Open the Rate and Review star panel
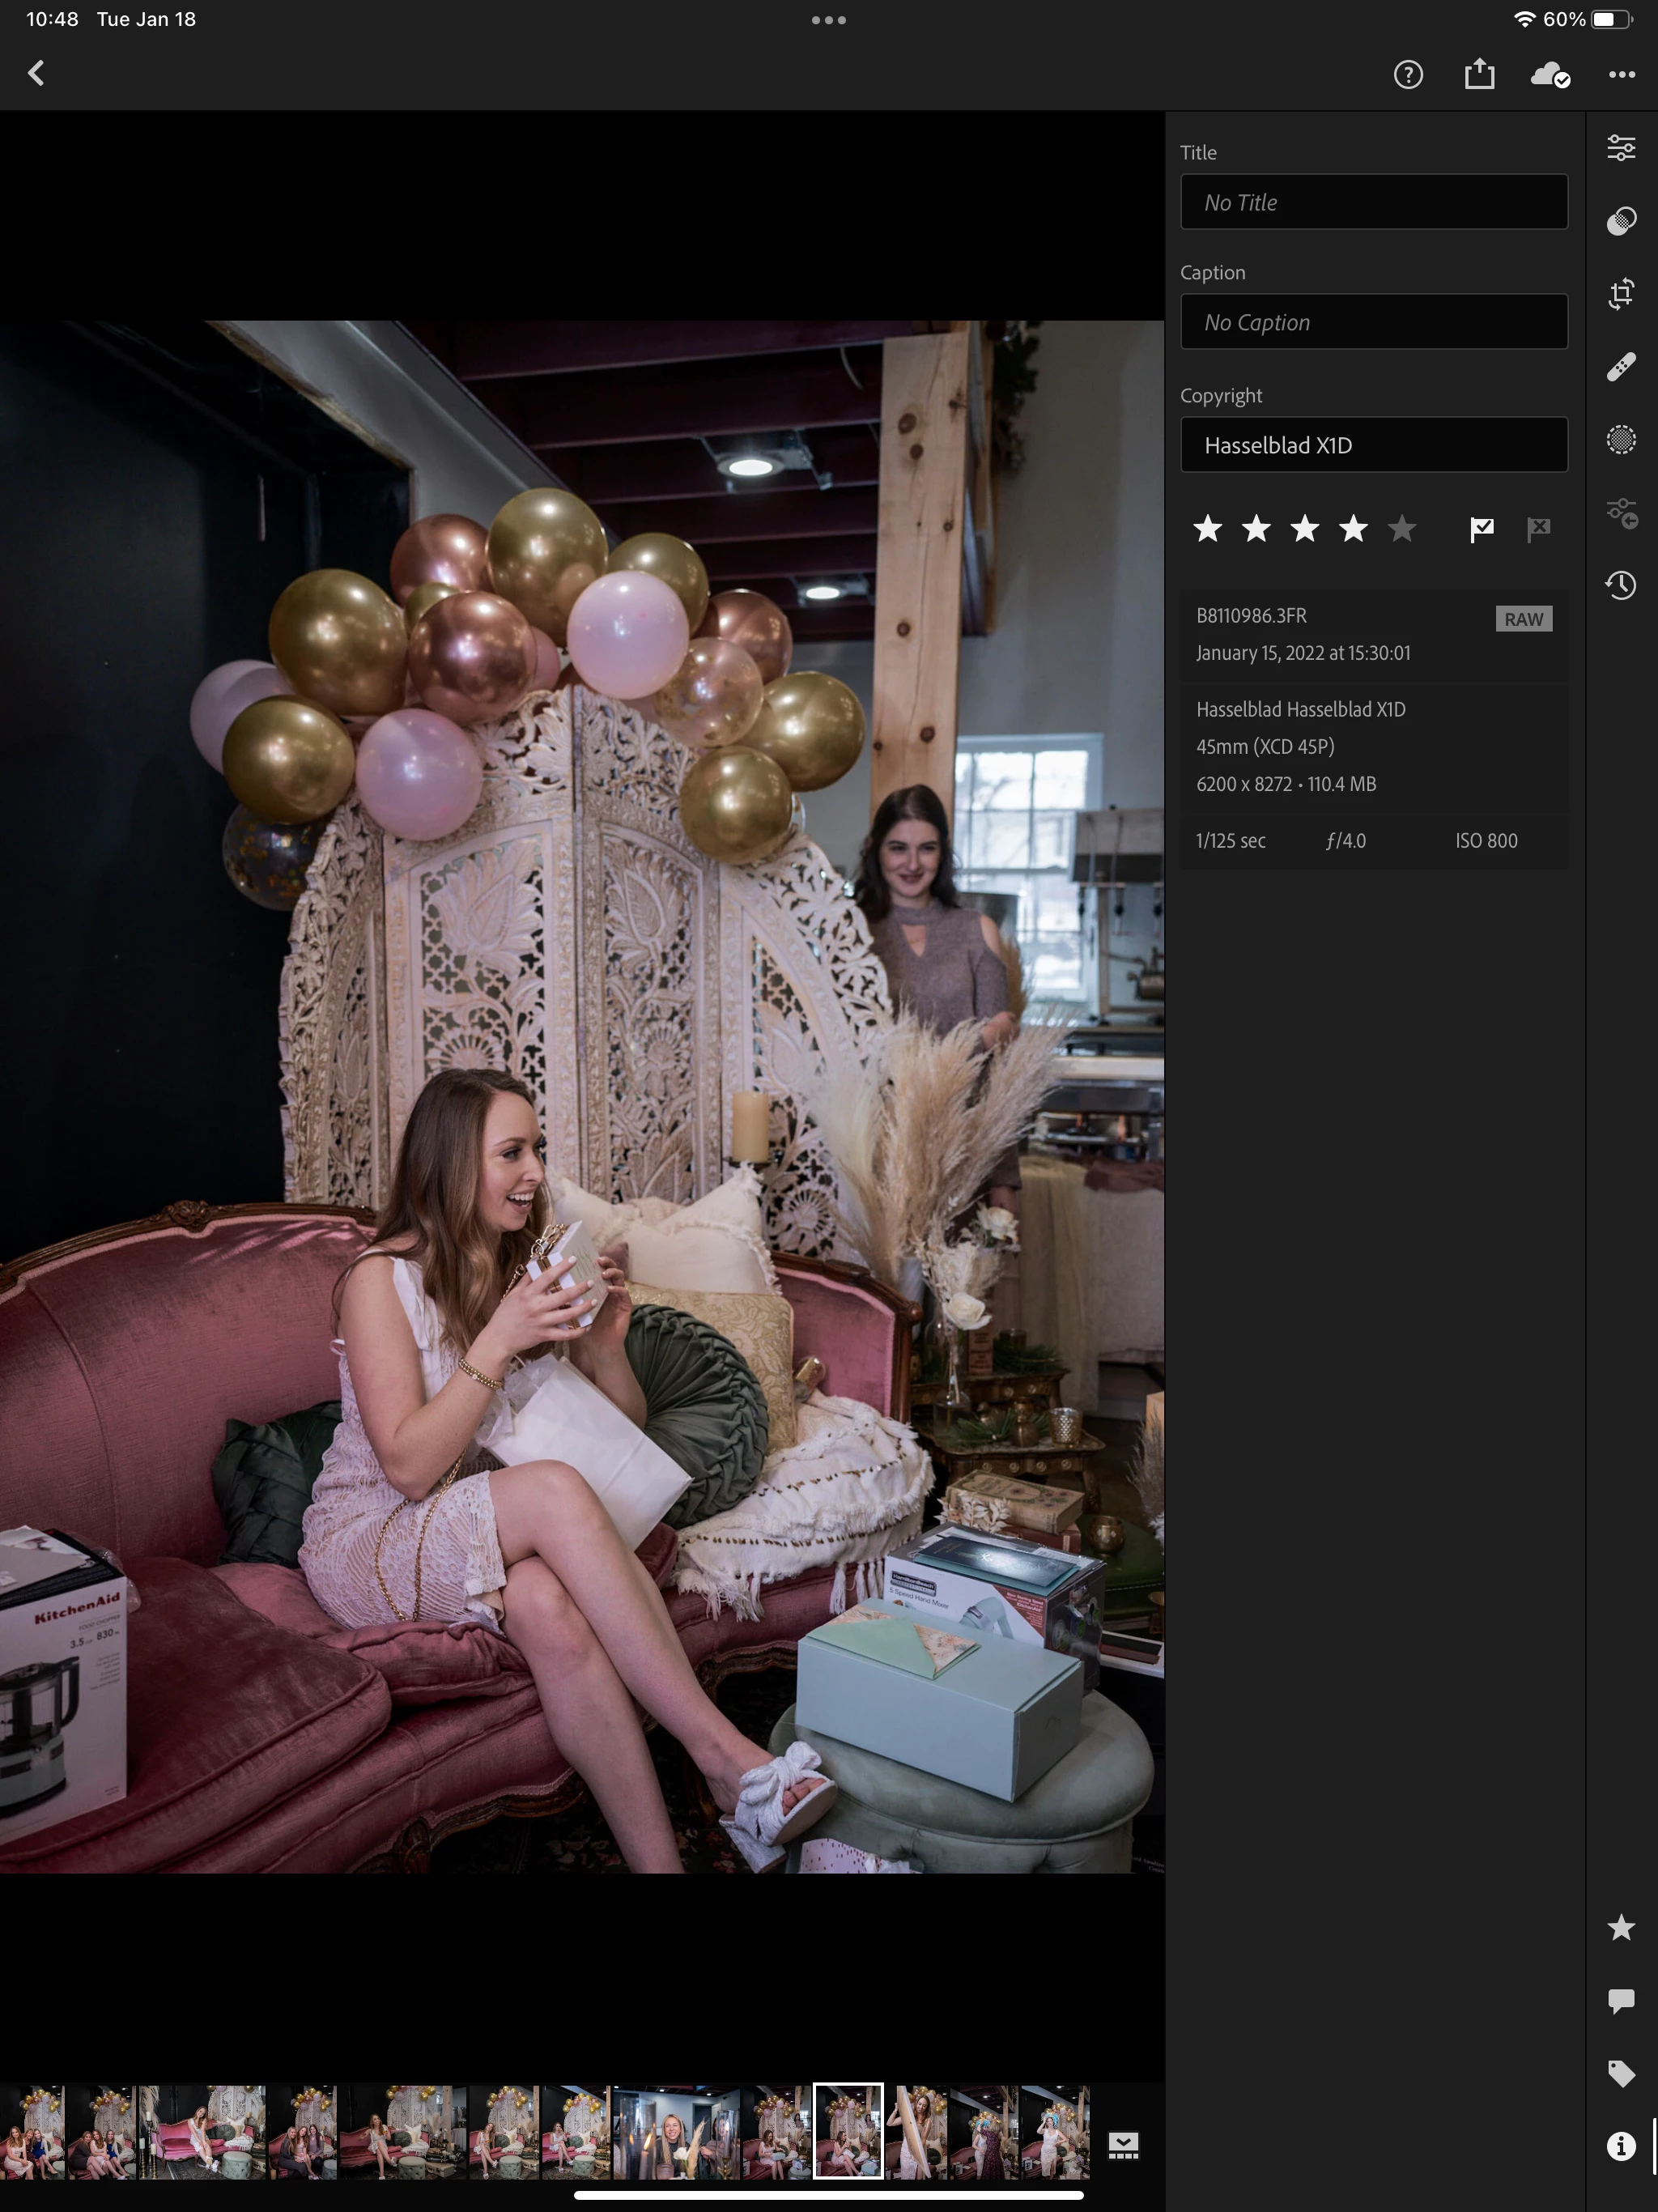This screenshot has height=2212, width=1658. [1621, 1927]
